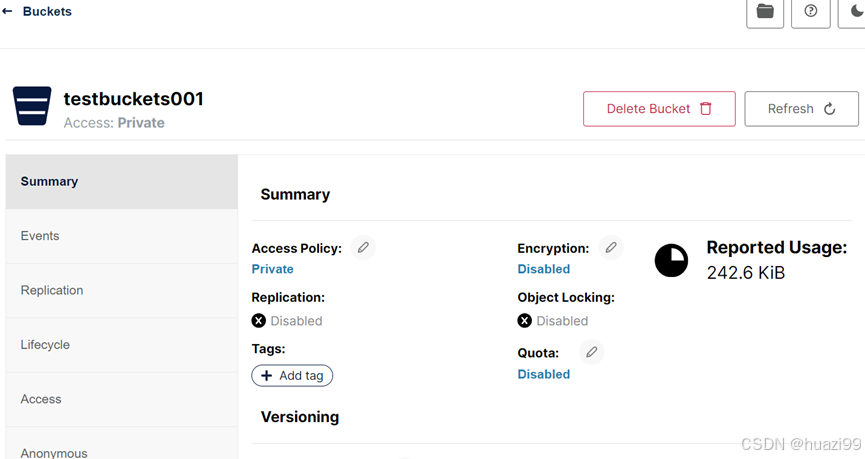The image size is (865, 459).
Task: Open the Anonymous tab
Action: point(122,443)
